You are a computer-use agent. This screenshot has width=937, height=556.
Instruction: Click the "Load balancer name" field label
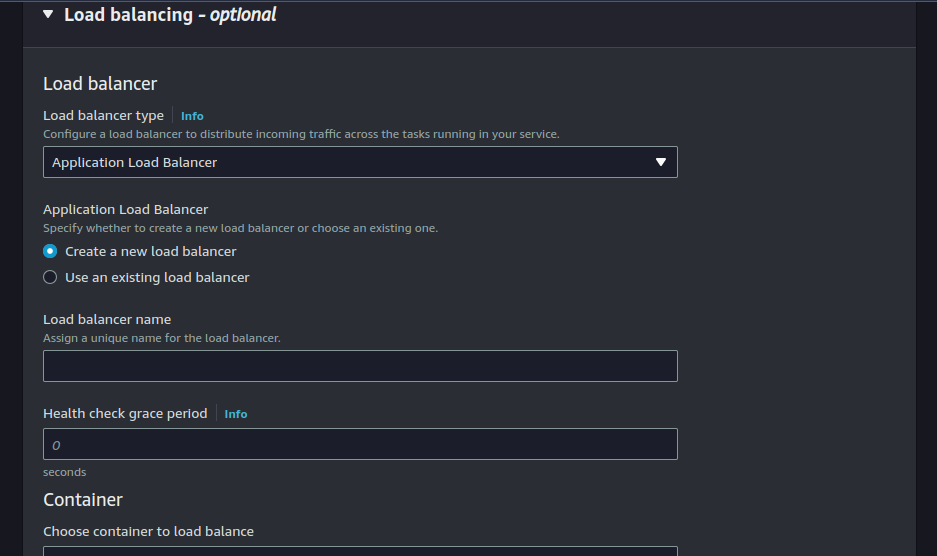point(107,320)
